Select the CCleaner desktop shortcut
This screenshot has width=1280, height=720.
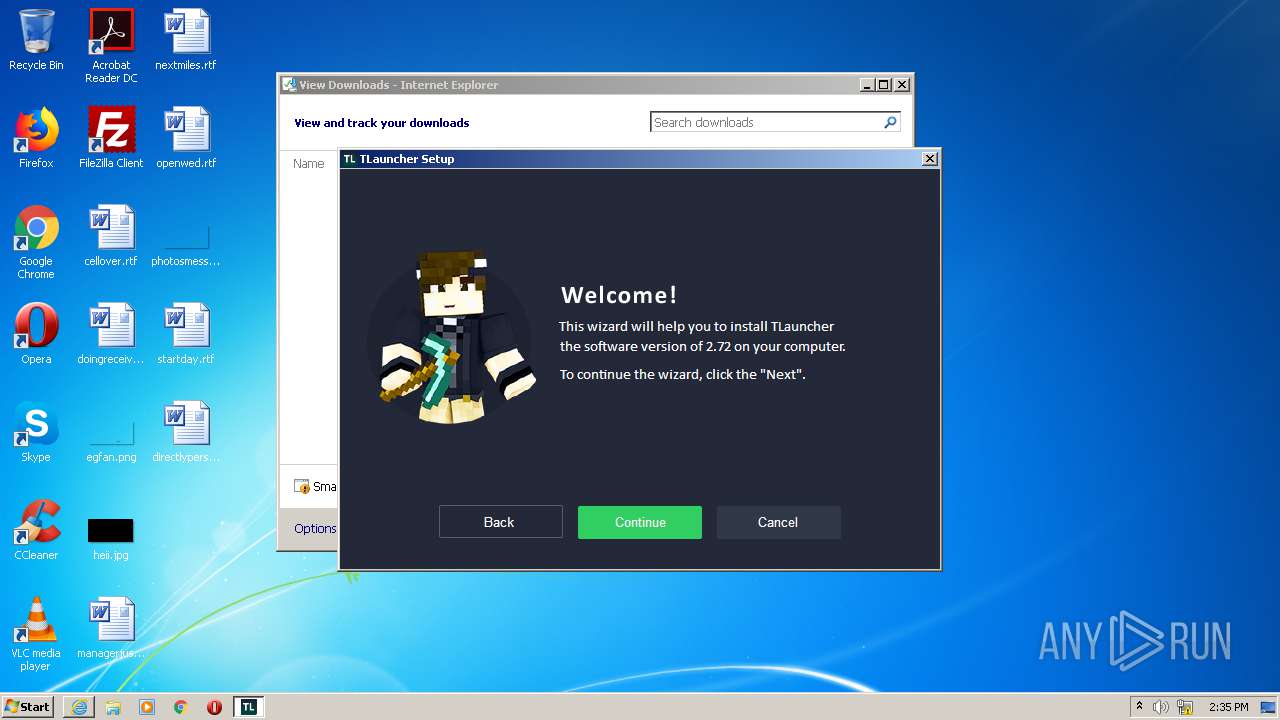coord(36,530)
